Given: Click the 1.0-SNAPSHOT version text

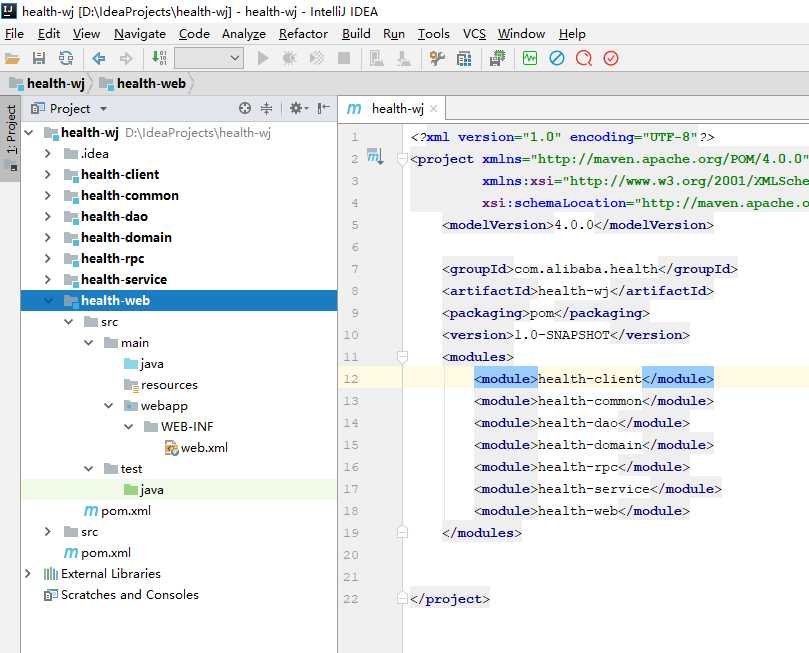Looking at the screenshot, I should tap(562, 335).
